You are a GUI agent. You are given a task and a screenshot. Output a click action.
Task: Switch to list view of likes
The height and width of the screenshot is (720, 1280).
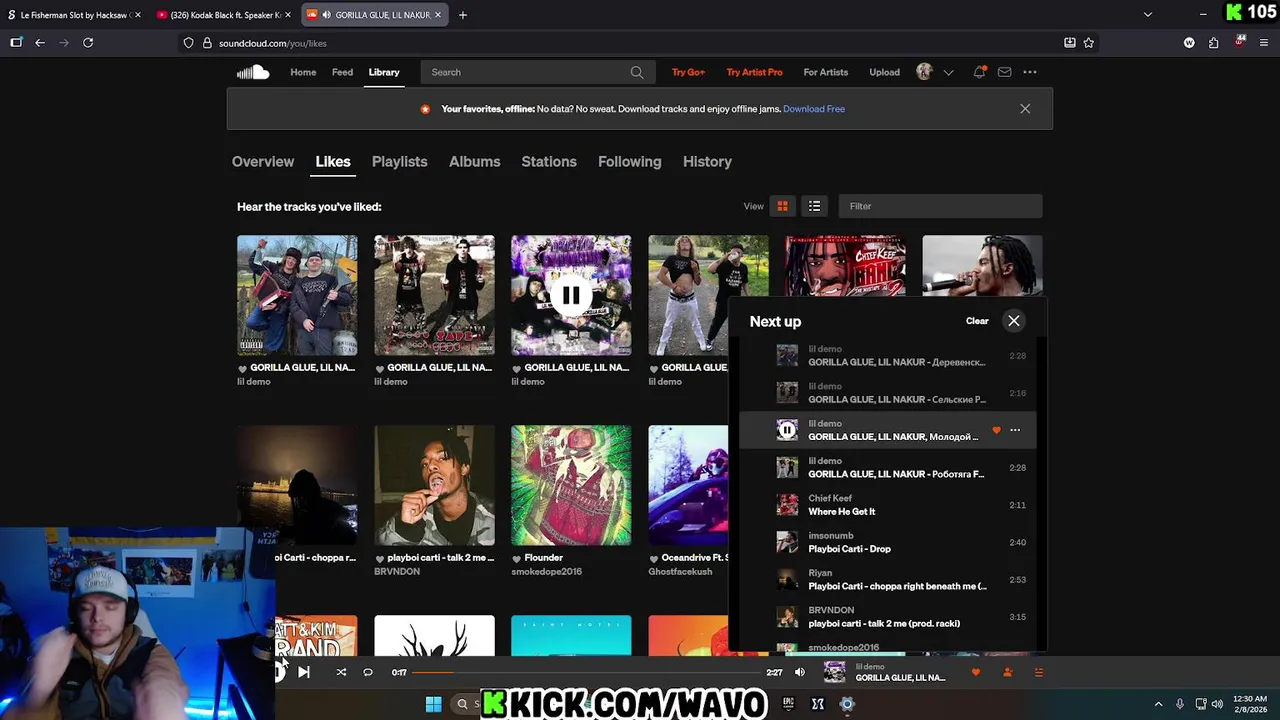814,206
